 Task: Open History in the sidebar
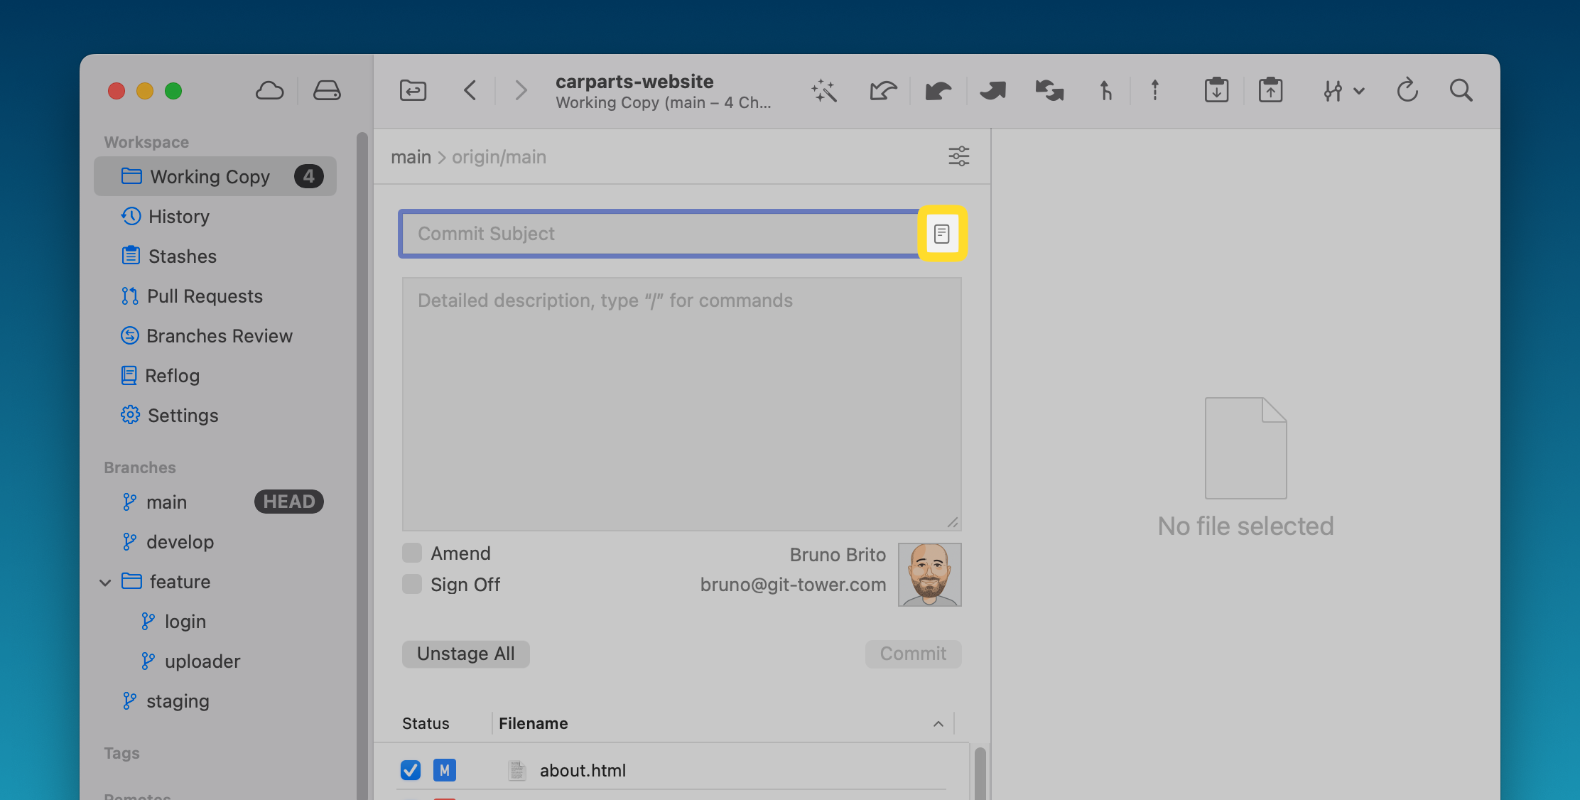178,217
